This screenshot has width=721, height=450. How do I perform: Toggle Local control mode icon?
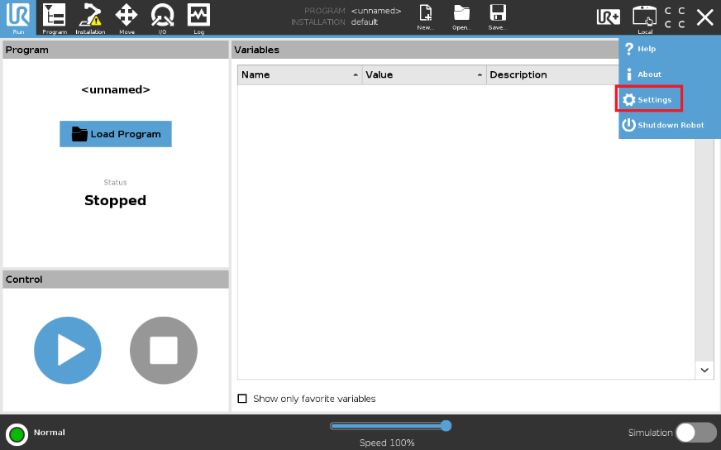[645, 19]
